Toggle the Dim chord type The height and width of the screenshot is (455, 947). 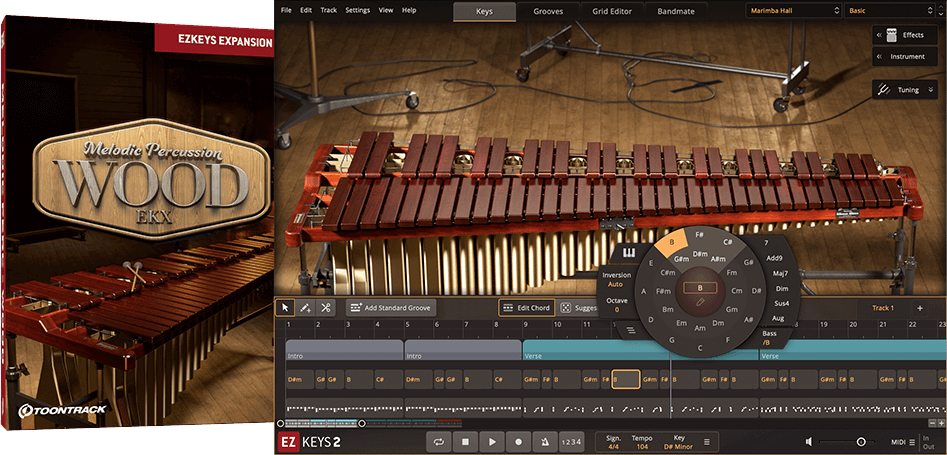click(x=782, y=288)
